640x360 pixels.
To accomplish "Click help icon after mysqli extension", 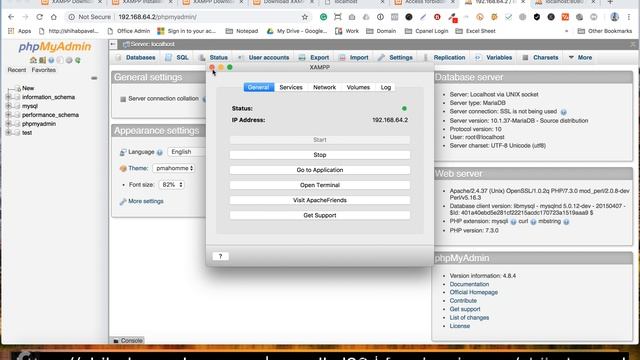I will 513,222.
